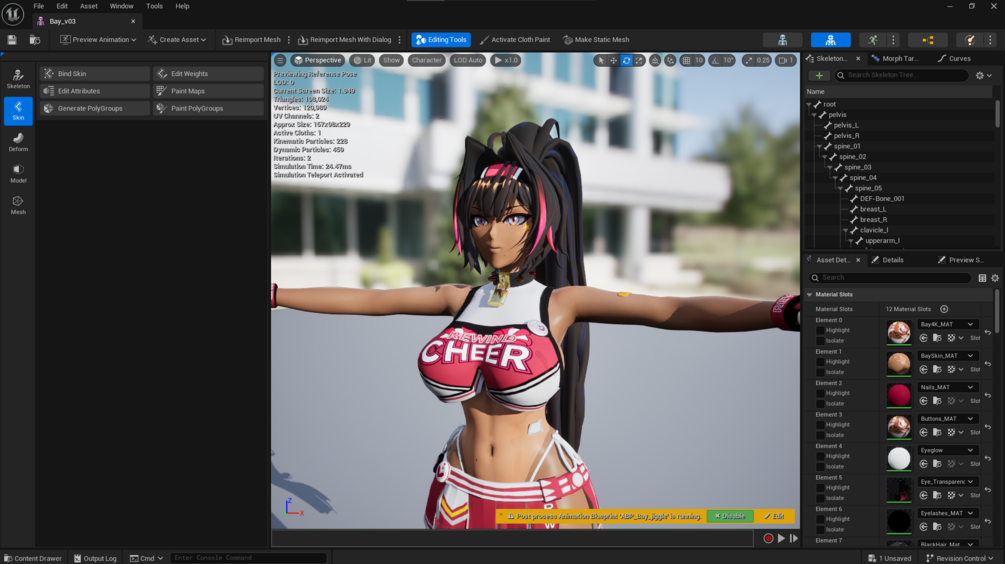Activate the Rotate gizmo tool
The height and width of the screenshot is (564, 1005).
pyautogui.click(x=626, y=60)
